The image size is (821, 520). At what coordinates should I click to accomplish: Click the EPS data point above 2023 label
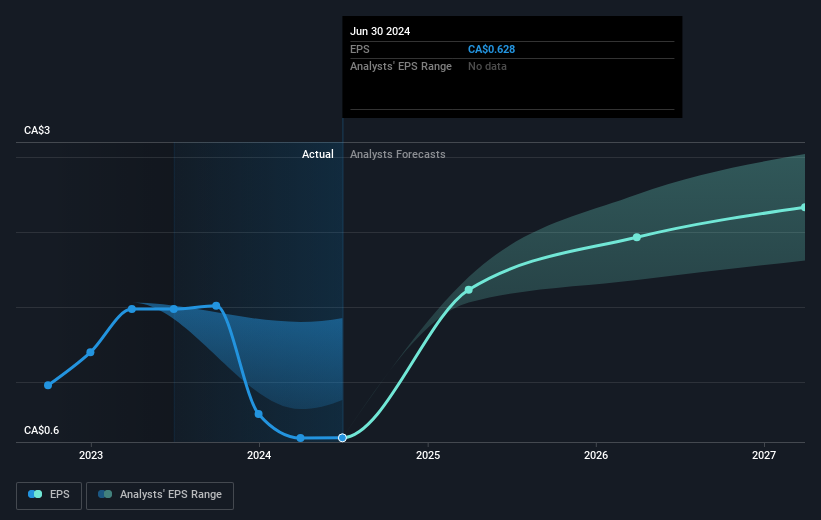point(91,352)
